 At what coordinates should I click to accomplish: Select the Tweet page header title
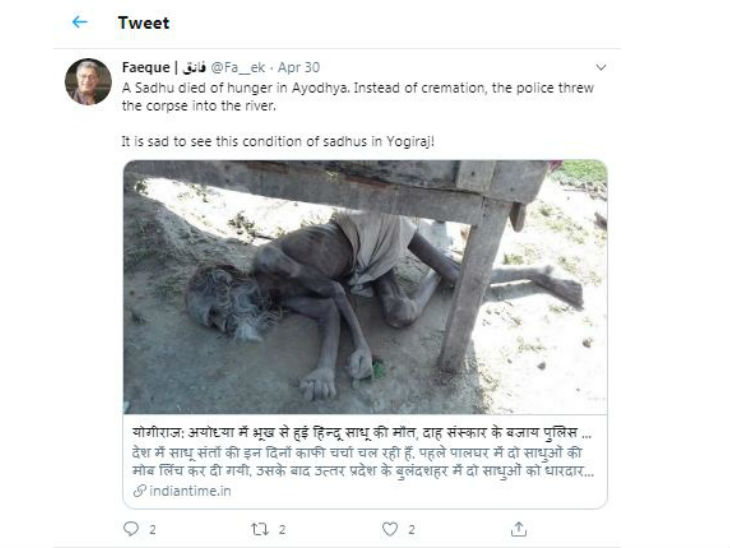tap(143, 23)
